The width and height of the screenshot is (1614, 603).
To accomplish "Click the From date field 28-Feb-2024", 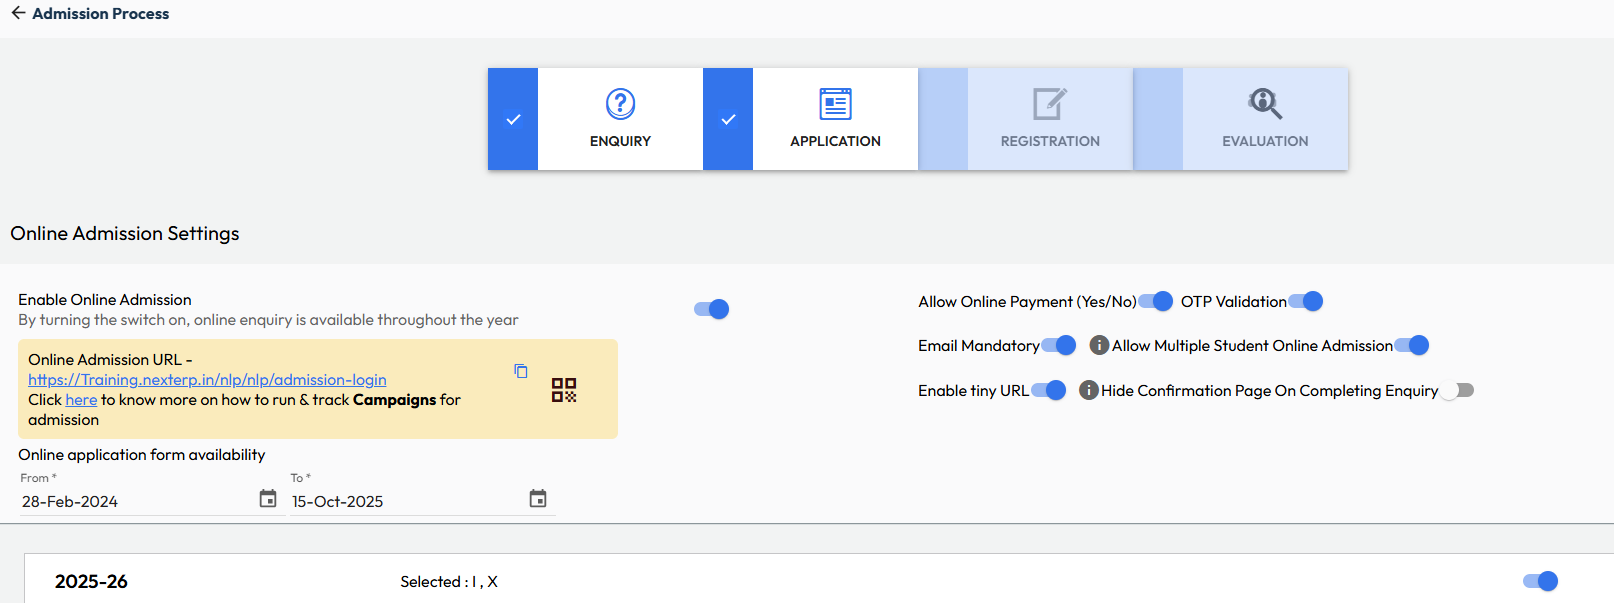I will pyautogui.click(x=130, y=501).
